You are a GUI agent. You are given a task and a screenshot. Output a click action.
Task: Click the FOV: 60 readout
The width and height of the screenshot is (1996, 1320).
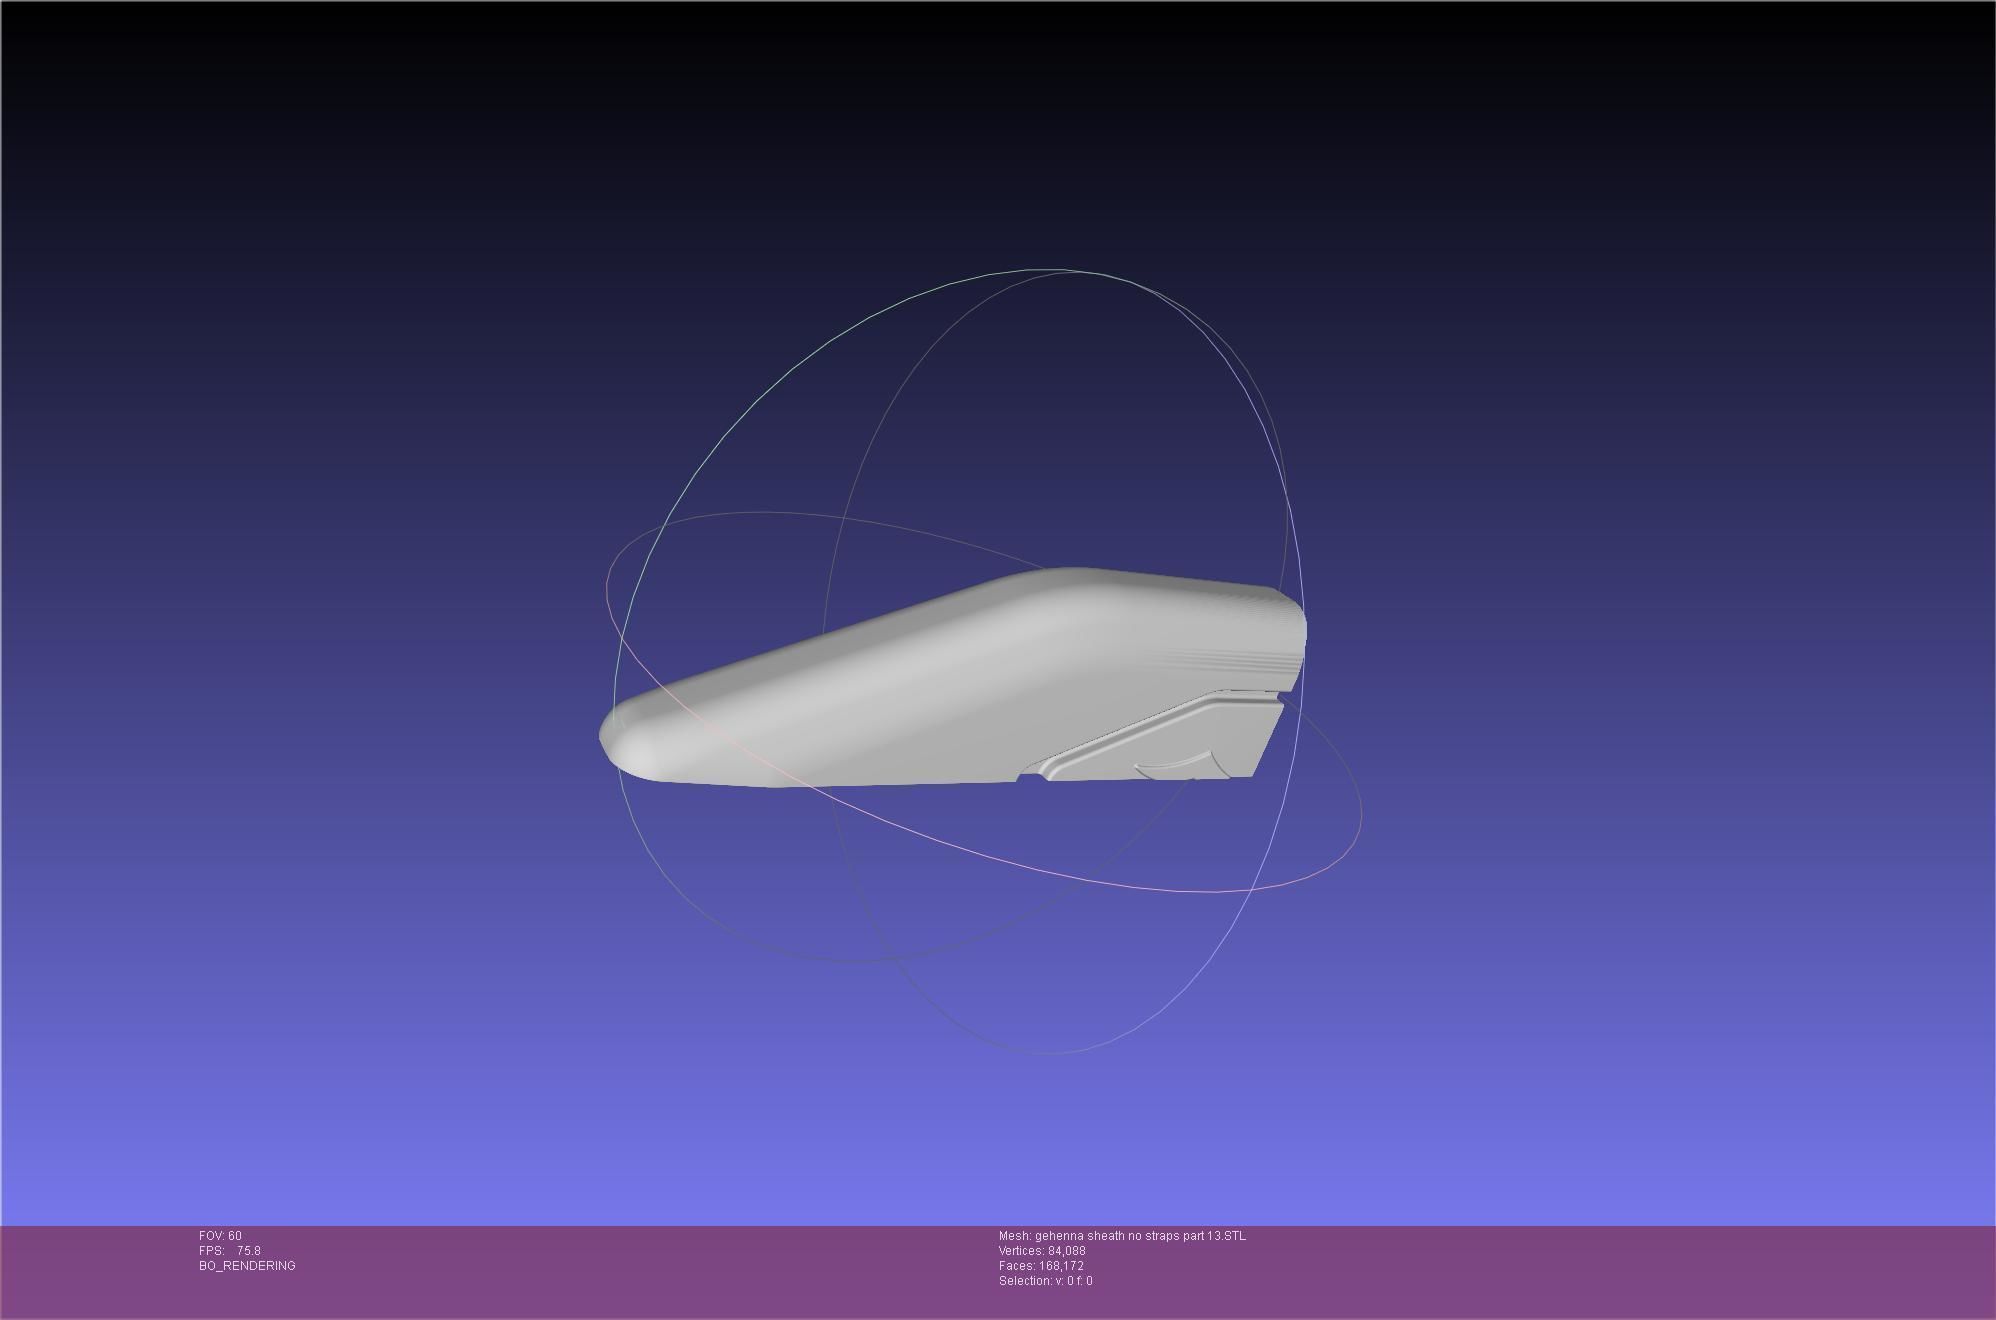pos(220,1236)
